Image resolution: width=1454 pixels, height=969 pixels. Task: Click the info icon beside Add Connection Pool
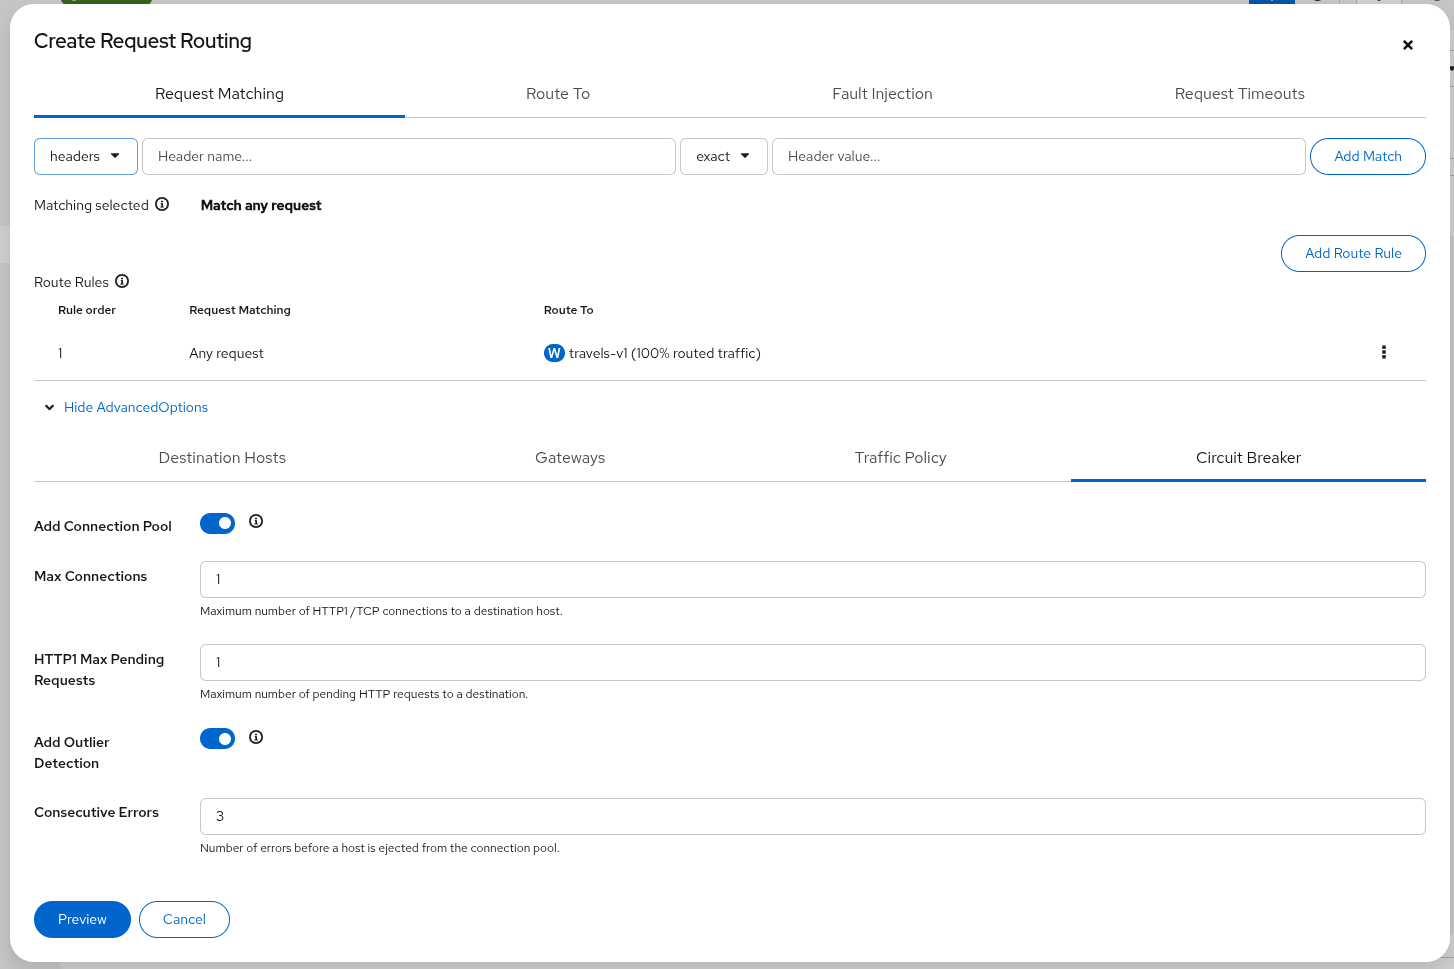pos(256,521)
